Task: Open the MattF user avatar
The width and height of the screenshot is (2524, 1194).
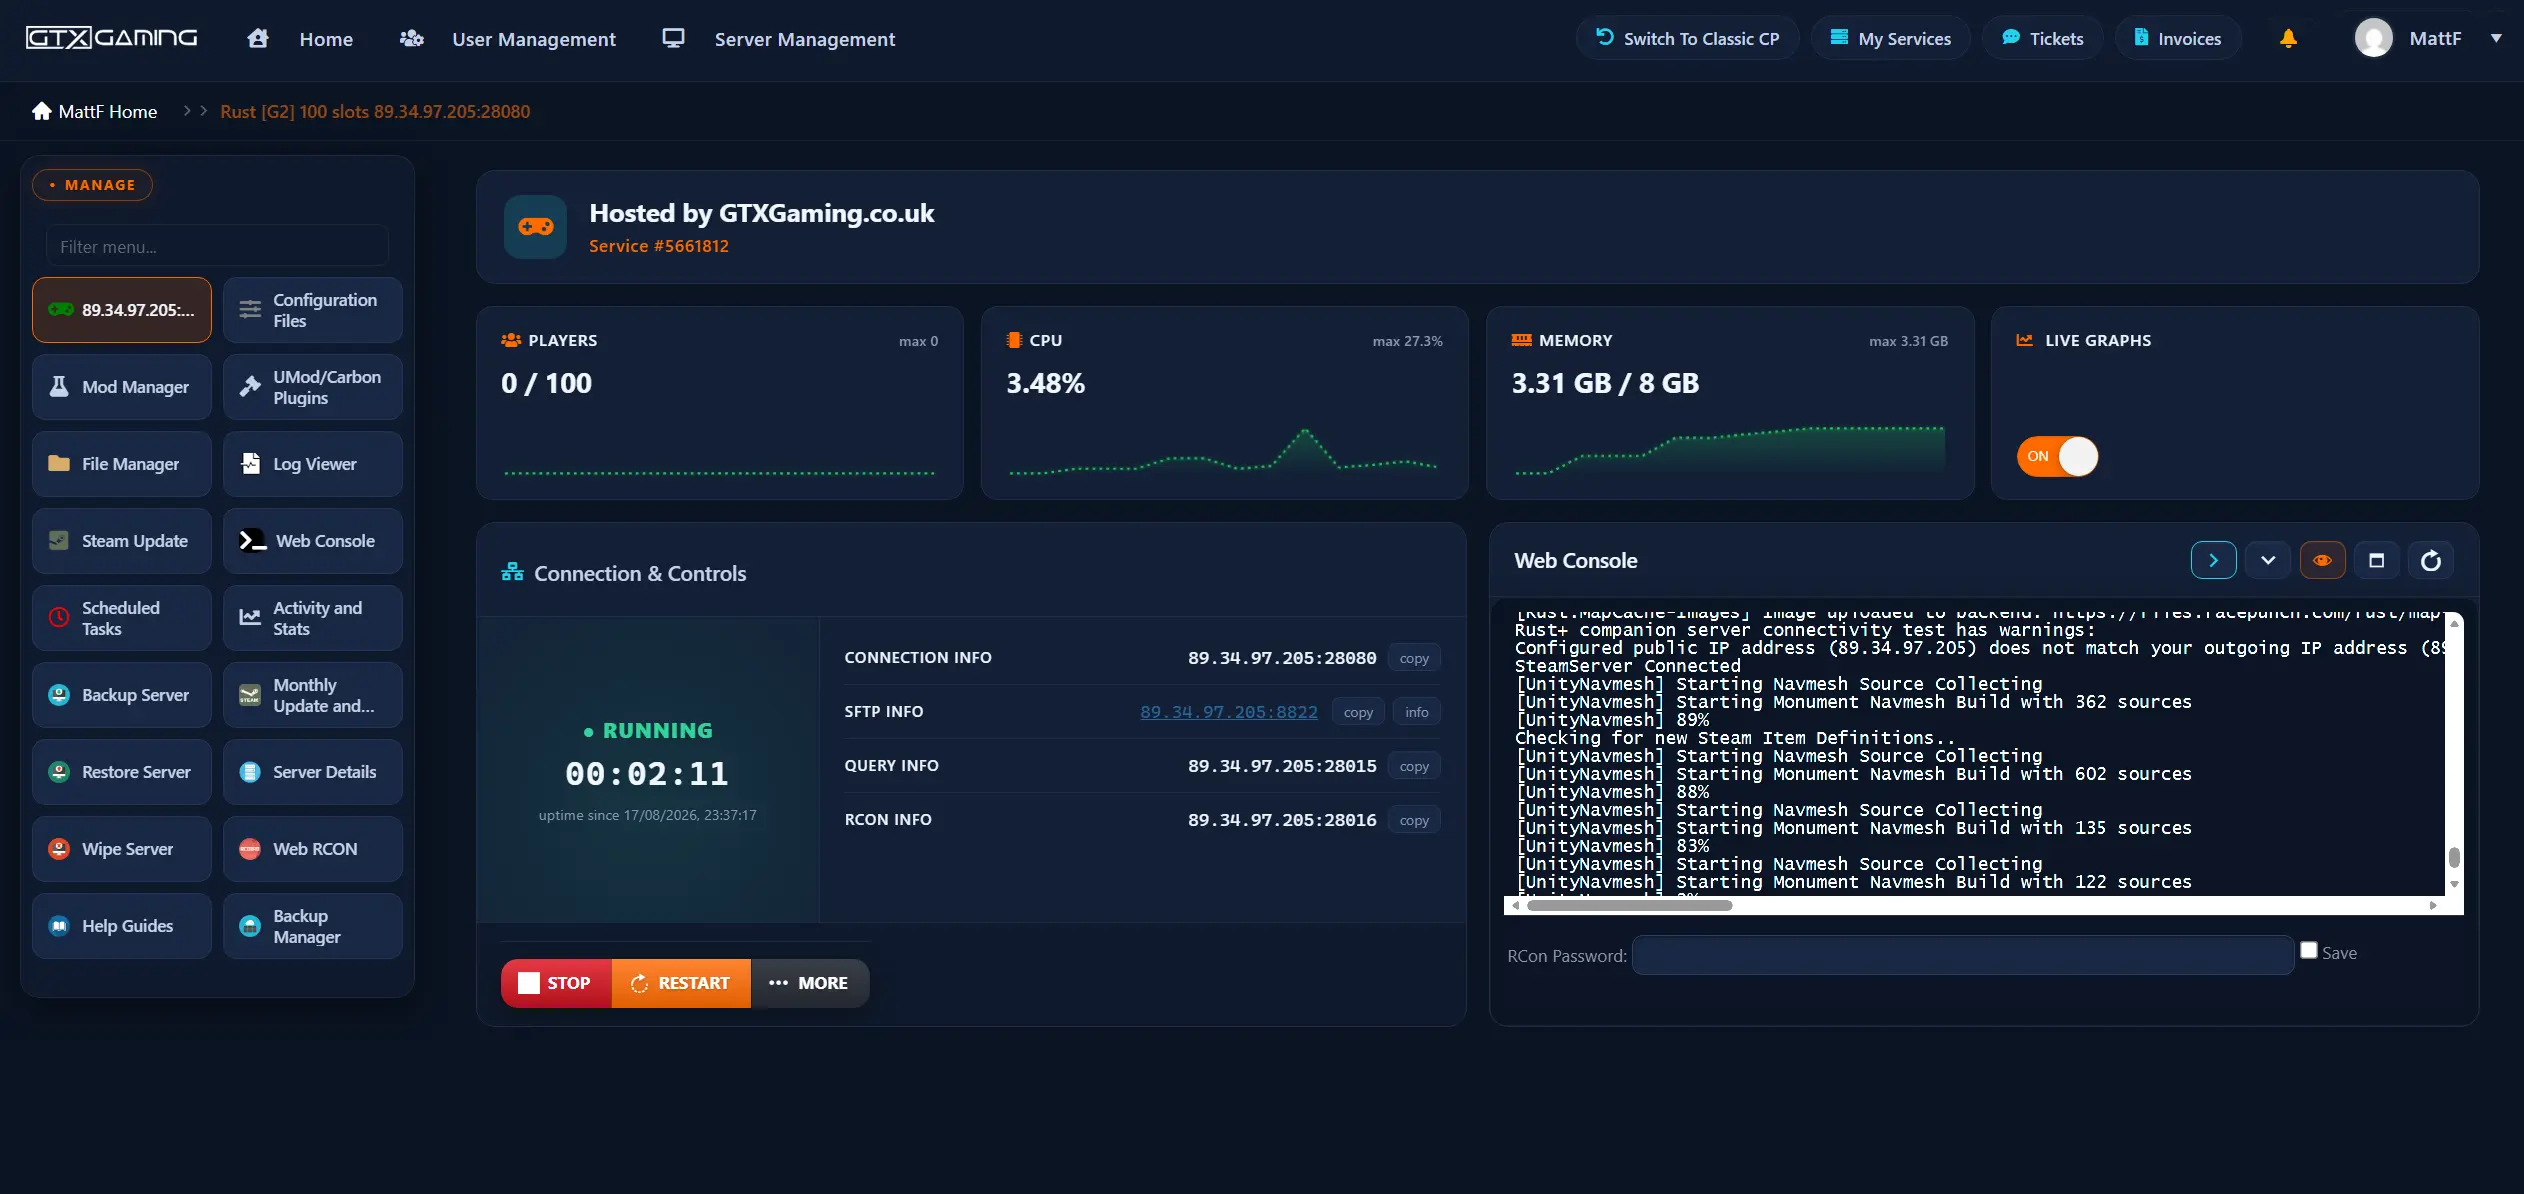Action: click(2373, 38)
